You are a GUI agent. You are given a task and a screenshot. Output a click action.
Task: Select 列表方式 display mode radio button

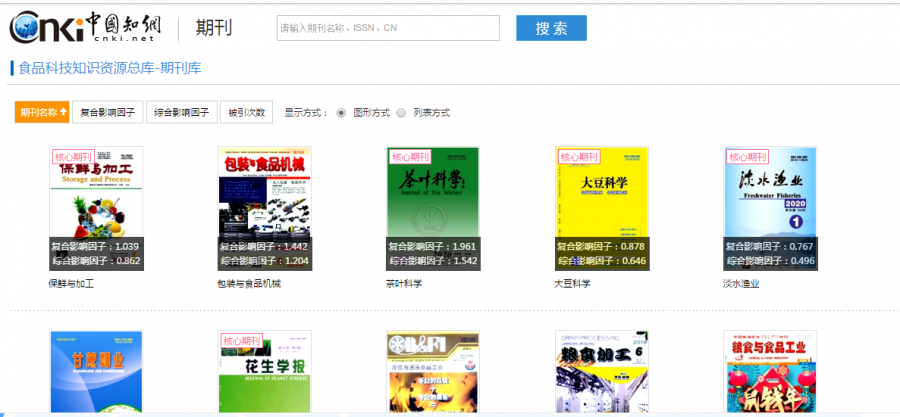tap(402, 113)
